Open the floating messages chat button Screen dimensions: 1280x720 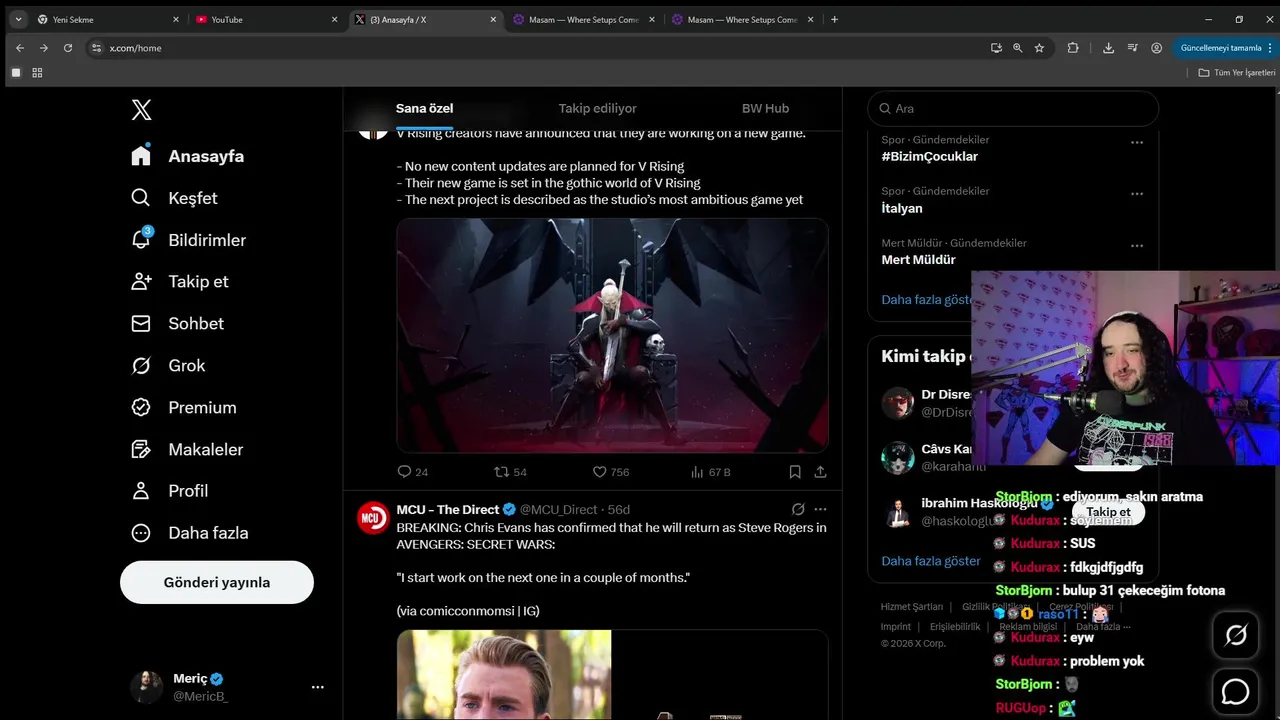[1236, 691]
